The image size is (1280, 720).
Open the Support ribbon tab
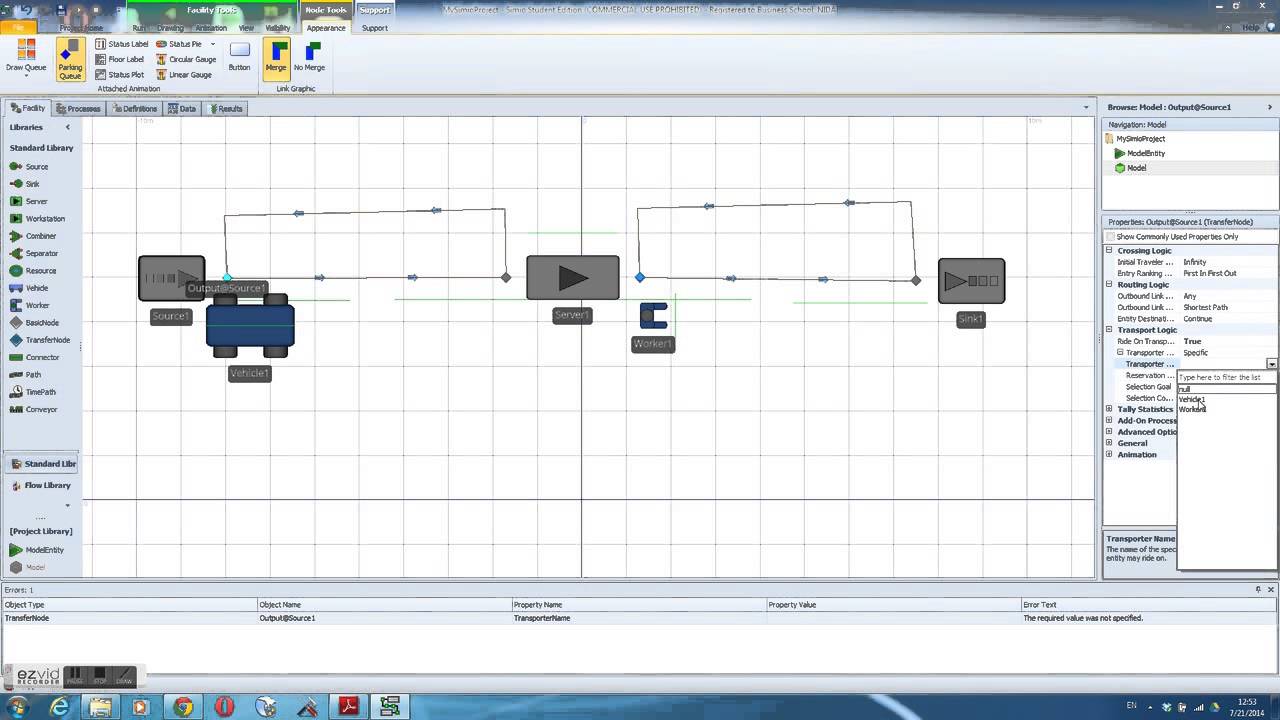(375, 28)
